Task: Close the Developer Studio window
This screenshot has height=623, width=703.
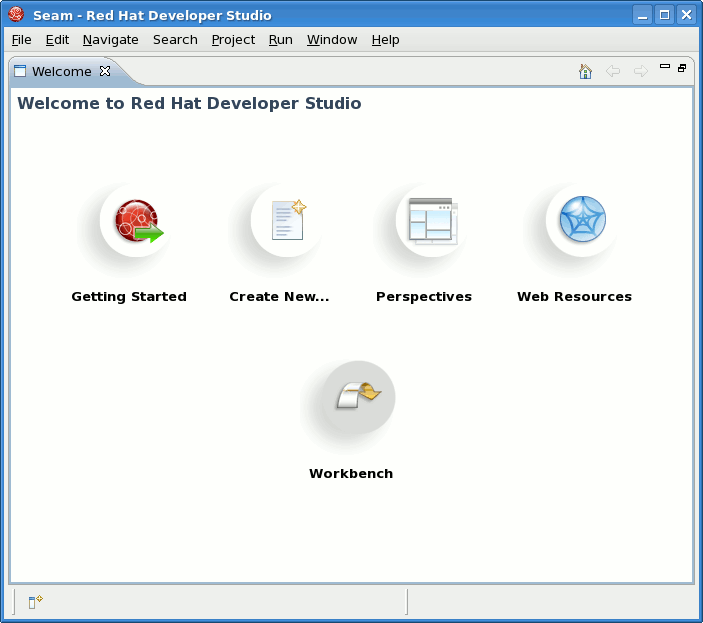Action: (x=686, y=15)
